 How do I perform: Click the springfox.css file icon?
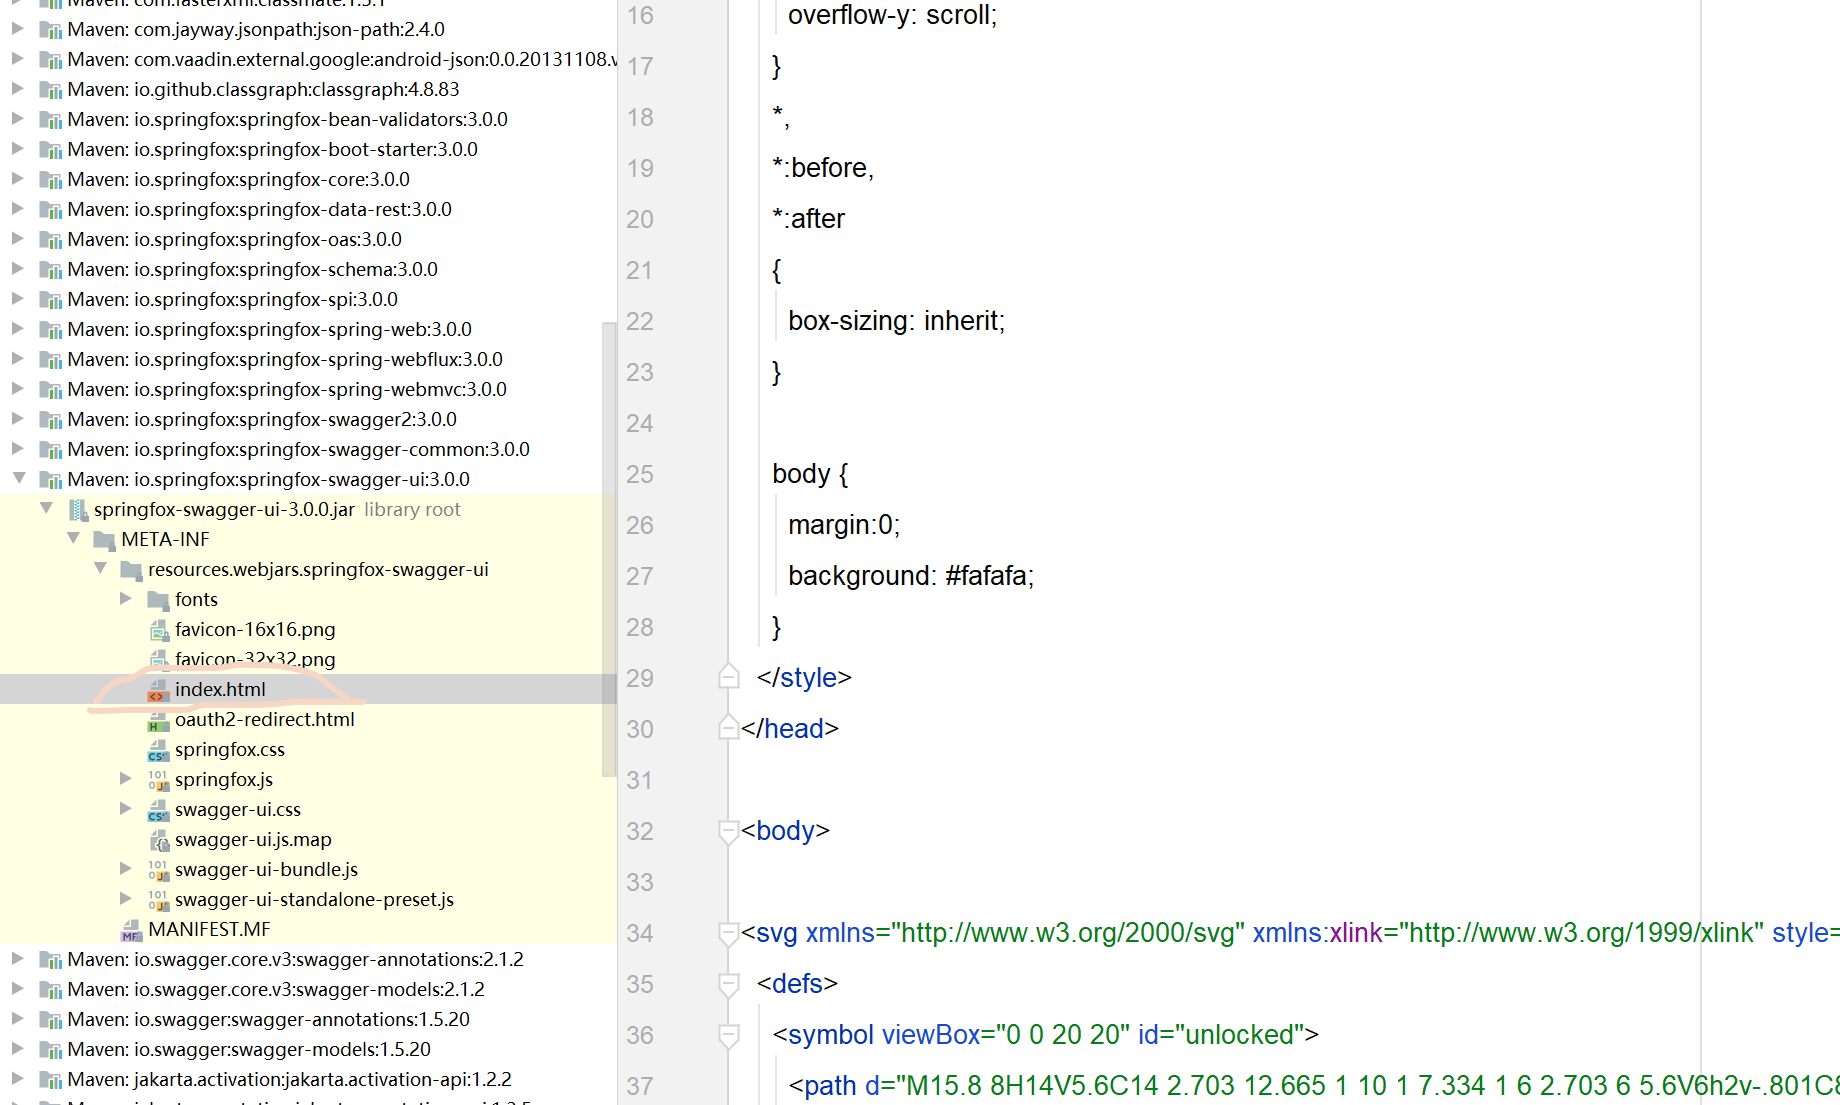158,750
